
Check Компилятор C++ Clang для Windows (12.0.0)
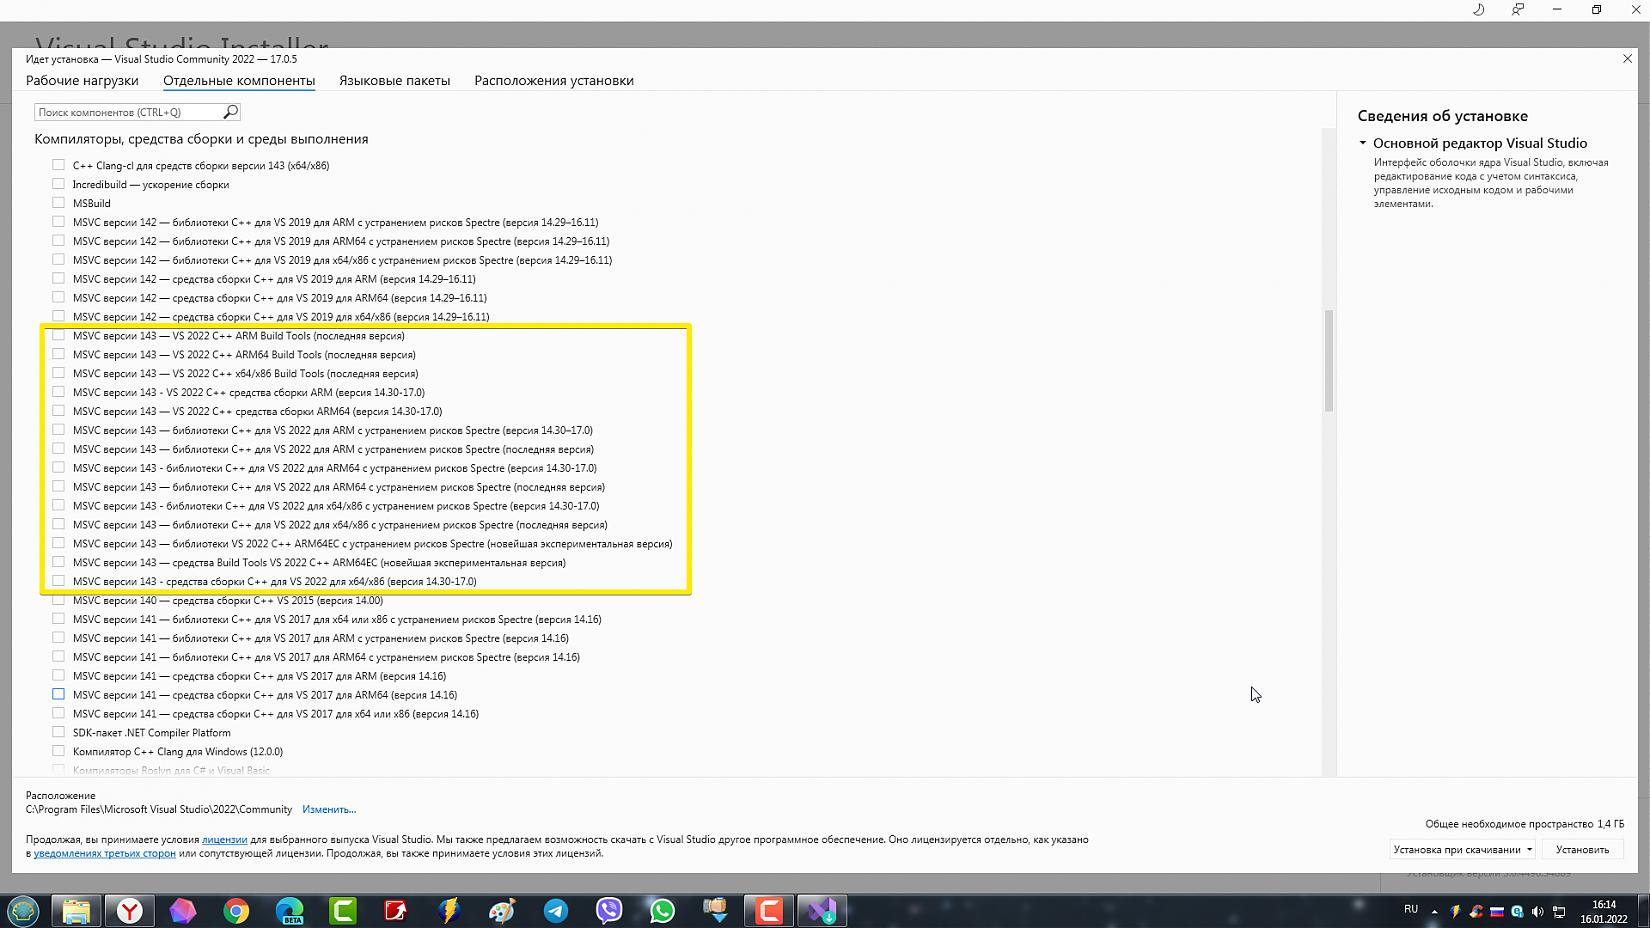click(x=58, y=751)
